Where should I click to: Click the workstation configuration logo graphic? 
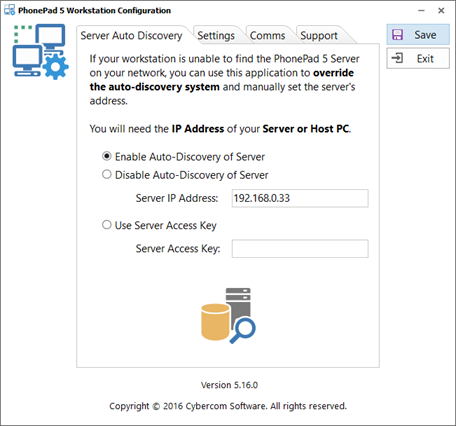click(40, 51)
